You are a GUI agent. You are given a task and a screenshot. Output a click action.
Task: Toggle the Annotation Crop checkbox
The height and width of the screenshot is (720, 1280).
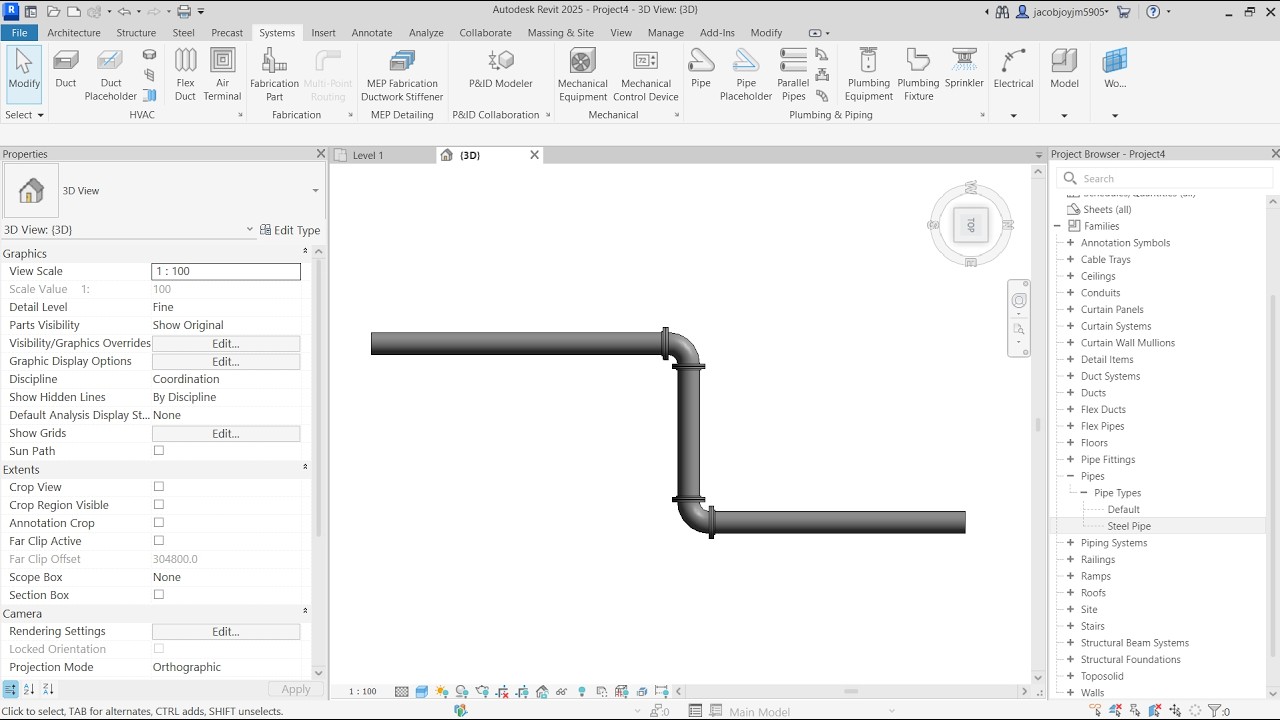click(158, 523)
